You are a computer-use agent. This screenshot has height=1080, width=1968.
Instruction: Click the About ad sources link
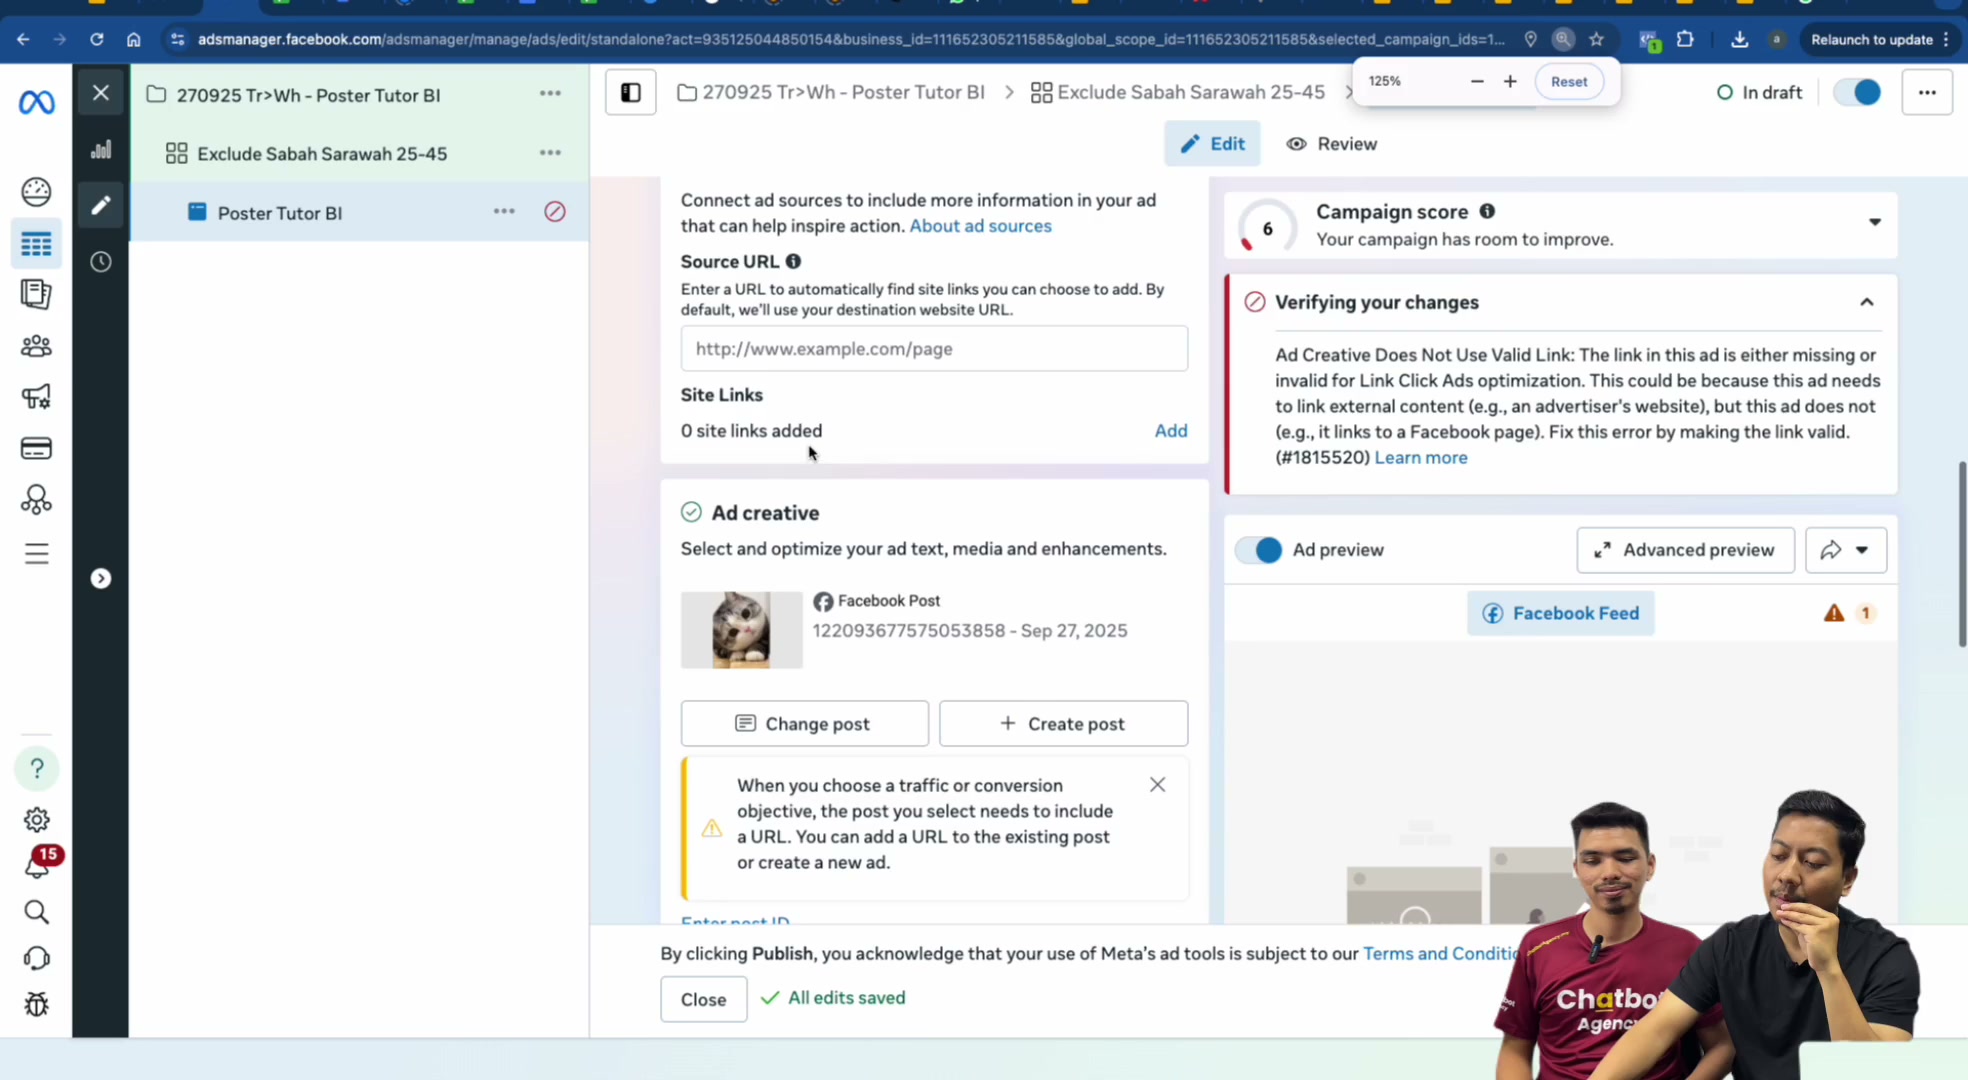pos(980,226)
